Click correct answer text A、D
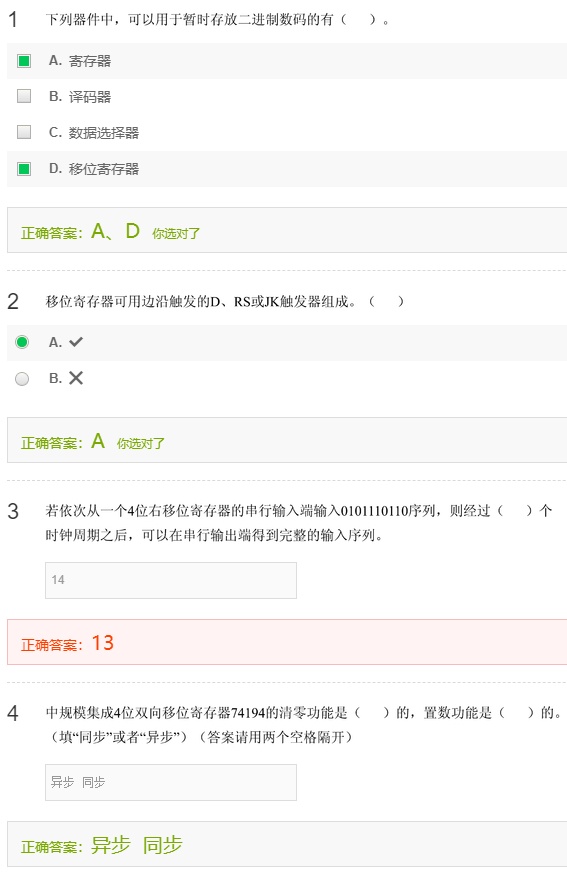The height and width of the screenshot is (875, 567). coord(116,231)
